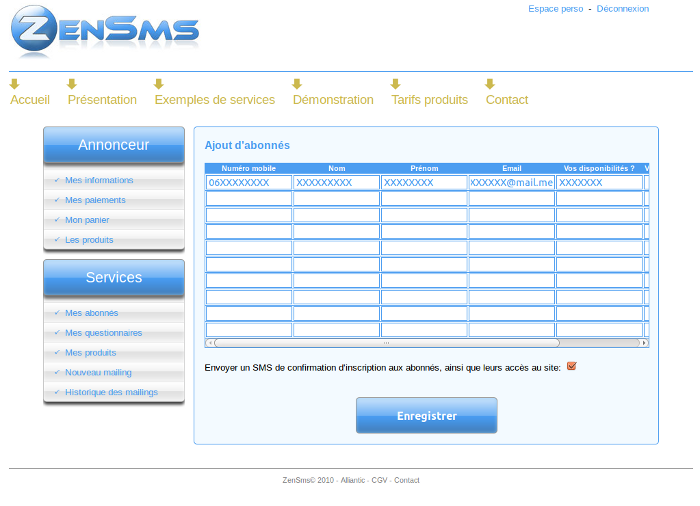Screen dimensions: 700x506
Task: Open the Tarifs produits menu item
Action: tap(429, 100)
